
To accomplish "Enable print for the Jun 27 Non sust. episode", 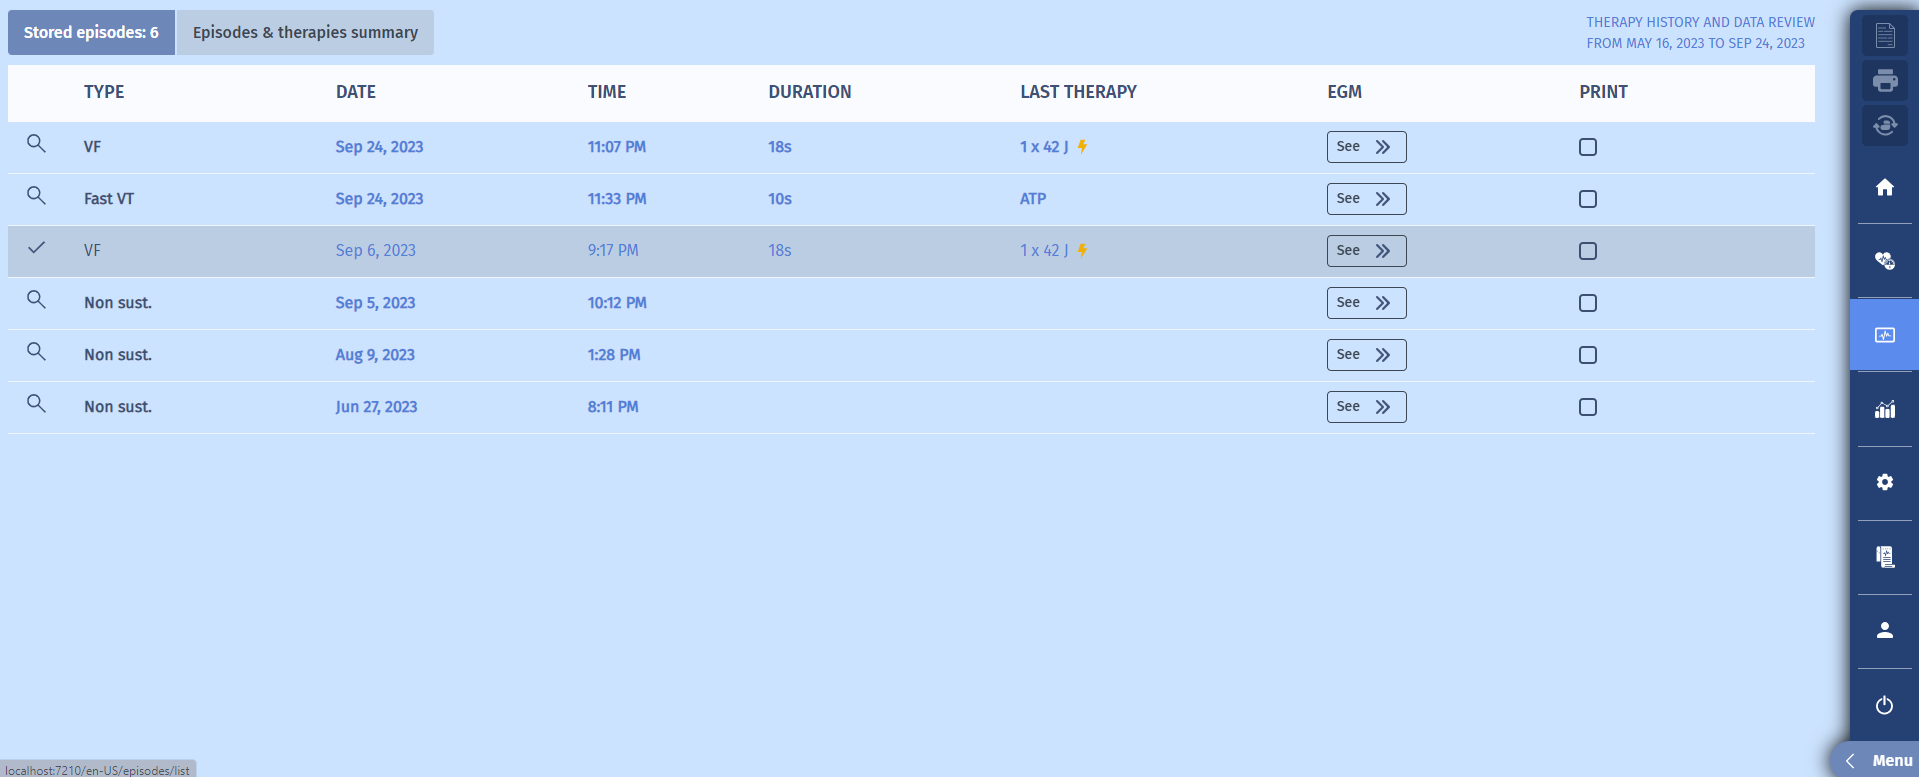I will pyautogui.click(x=1587, y=407).
